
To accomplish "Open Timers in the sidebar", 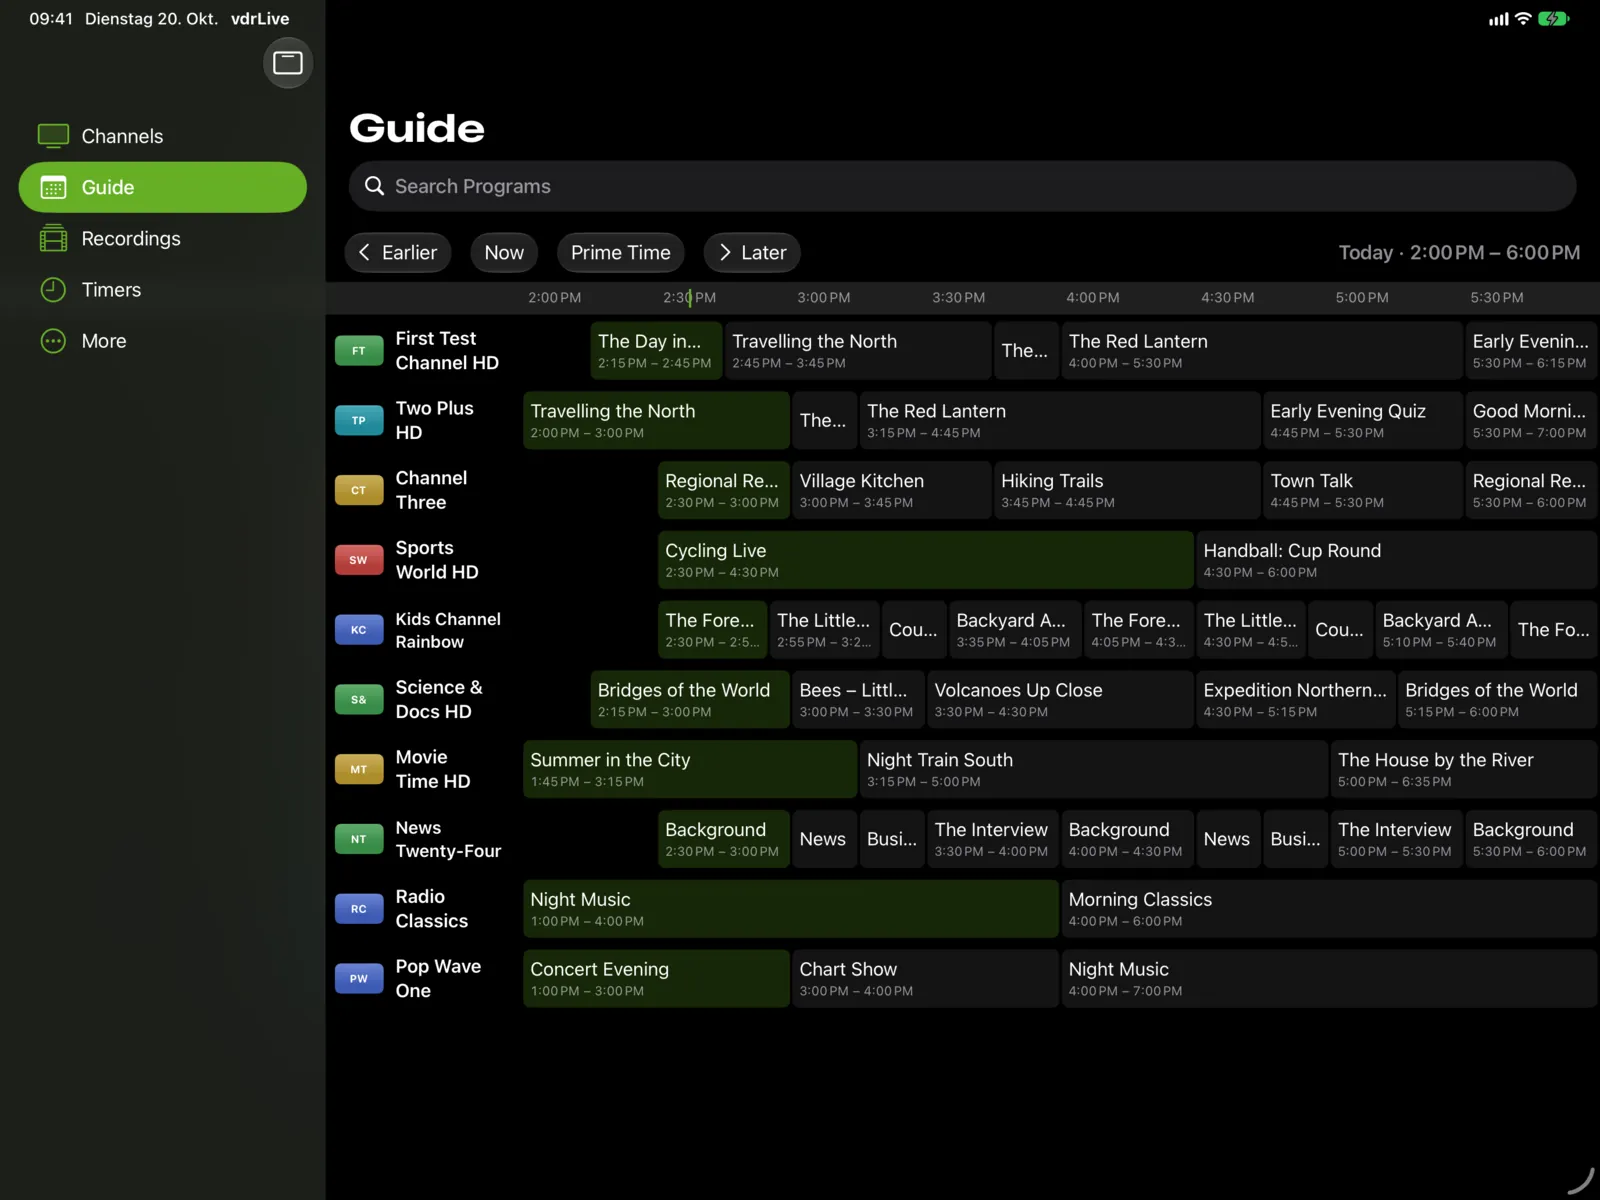I will tap(162, 289).
